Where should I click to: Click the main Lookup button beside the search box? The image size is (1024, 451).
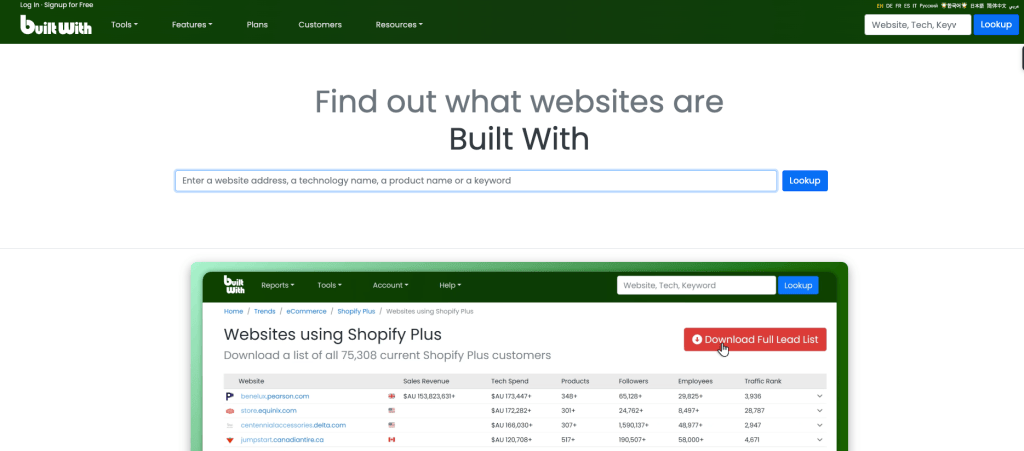click(805, 181)
